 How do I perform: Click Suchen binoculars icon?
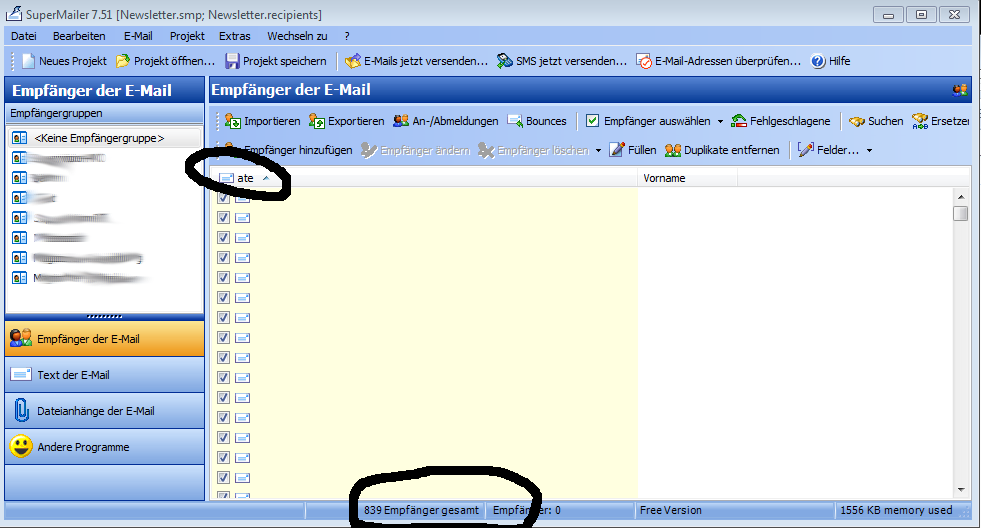coord(856,121)
